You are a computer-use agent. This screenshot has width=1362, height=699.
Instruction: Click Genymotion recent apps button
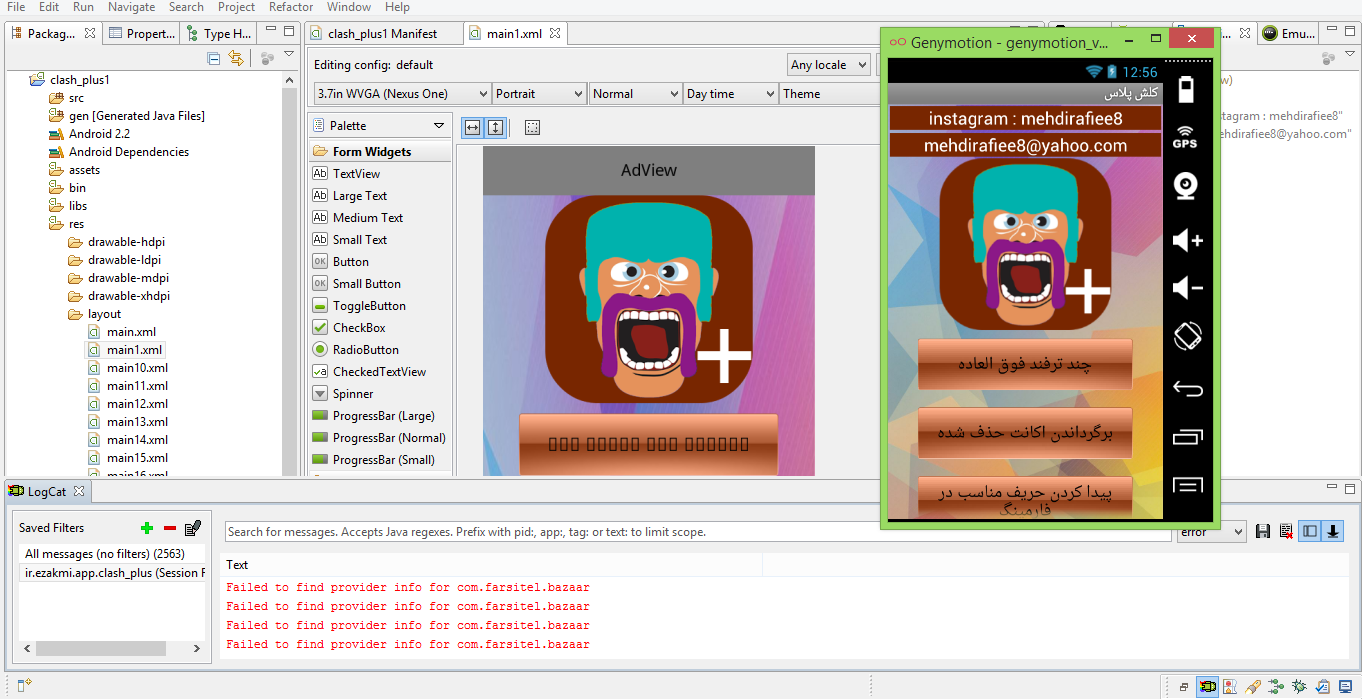(x=1187, y=436)
